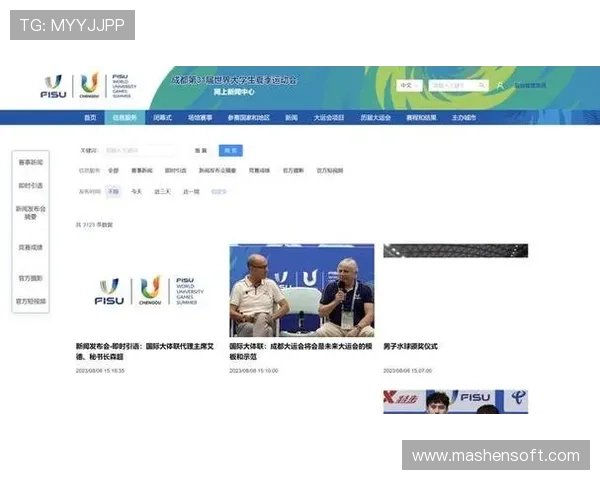600x480 pixels.
Task: Open the 男子水球颁奖仪式 news article
Action: [x=411, y=347]
